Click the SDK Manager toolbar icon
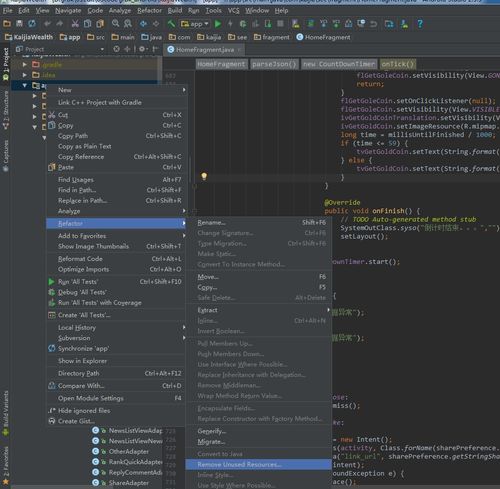500x489 pixels. pyautogui.click(x=404, y=24)
